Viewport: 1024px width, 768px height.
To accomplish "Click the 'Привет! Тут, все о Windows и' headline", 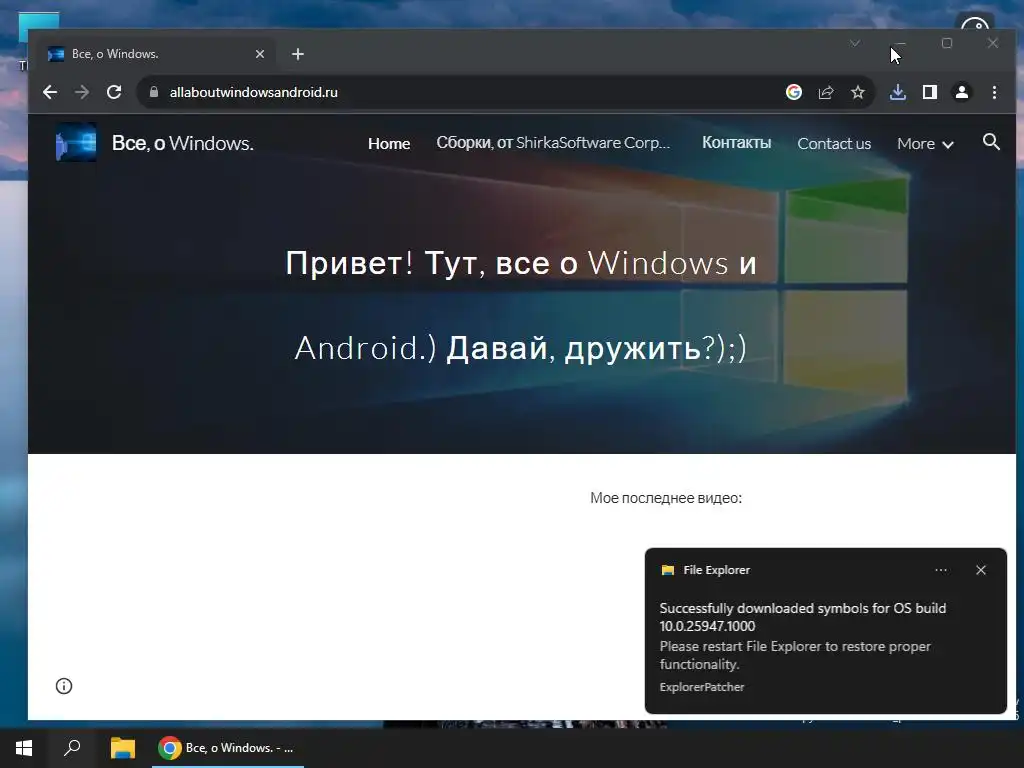I will click(x=521, y=263).
